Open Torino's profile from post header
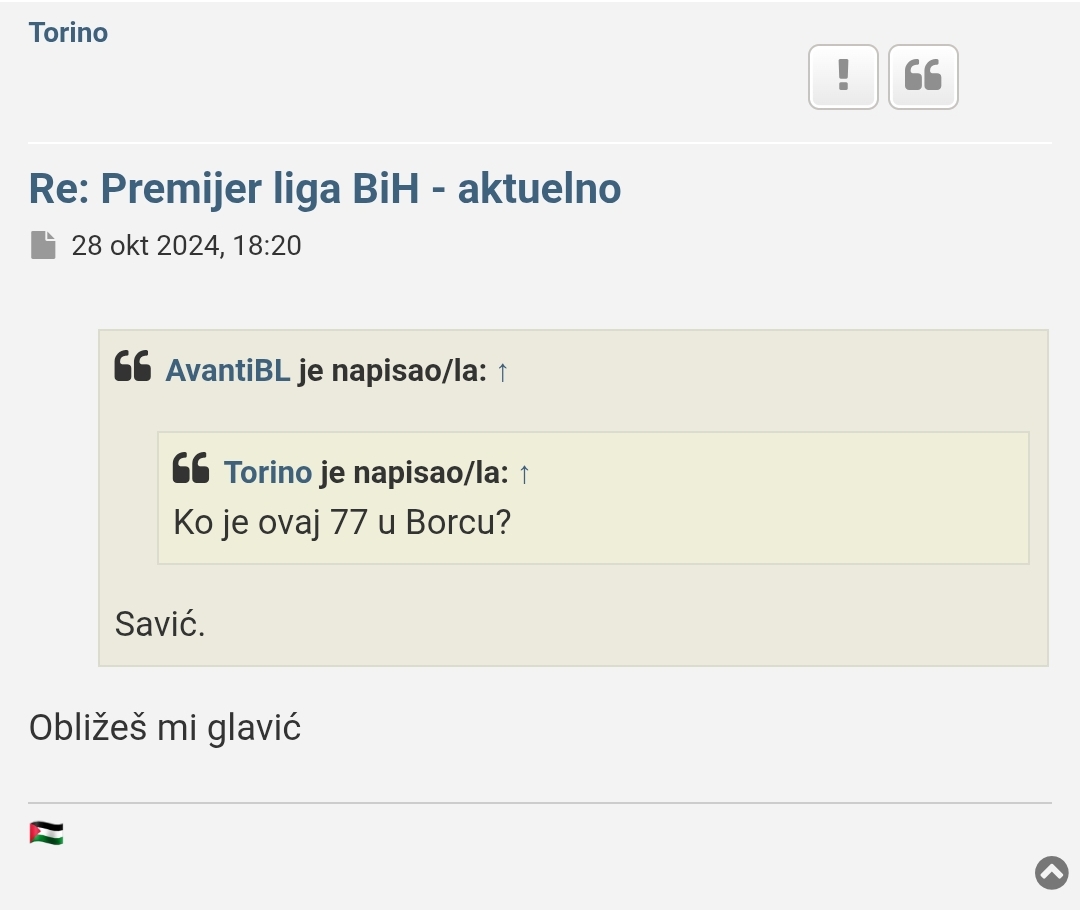The width and height of the screenshot is (1080, 913). [x=68, y=32]
